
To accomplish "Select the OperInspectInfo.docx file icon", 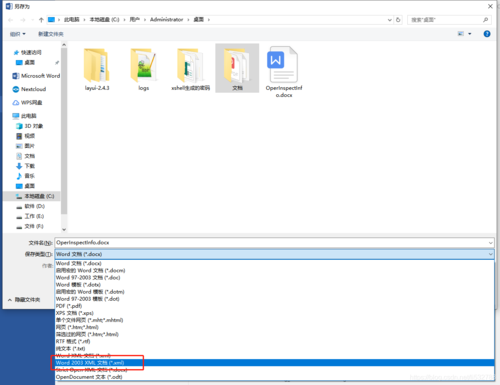I will tap(282, 64).
